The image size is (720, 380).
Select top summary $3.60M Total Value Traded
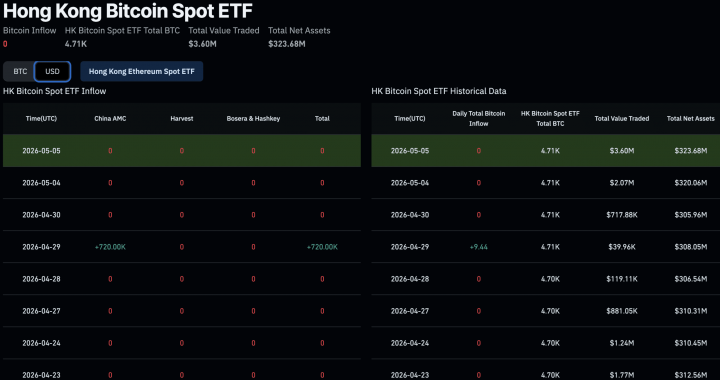pyautogui.click(x=202, y=44)
